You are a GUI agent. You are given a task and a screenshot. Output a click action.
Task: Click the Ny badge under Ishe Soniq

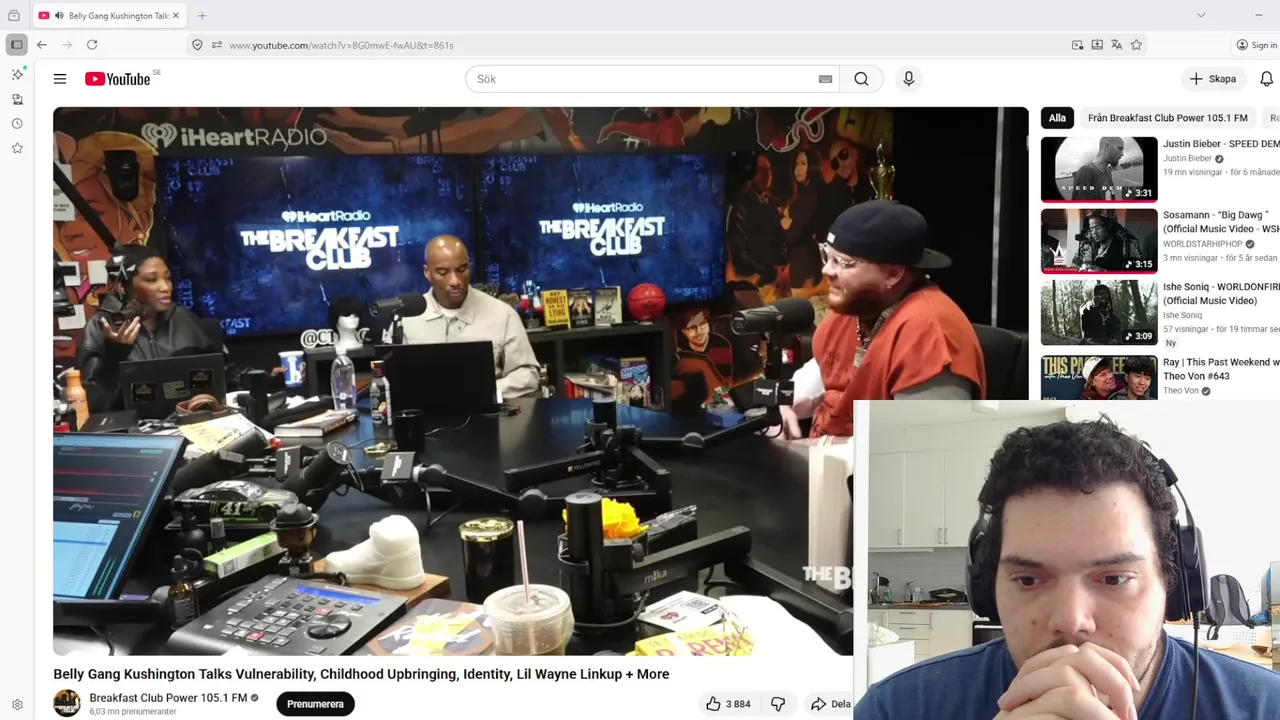[x=1171, y=343]
